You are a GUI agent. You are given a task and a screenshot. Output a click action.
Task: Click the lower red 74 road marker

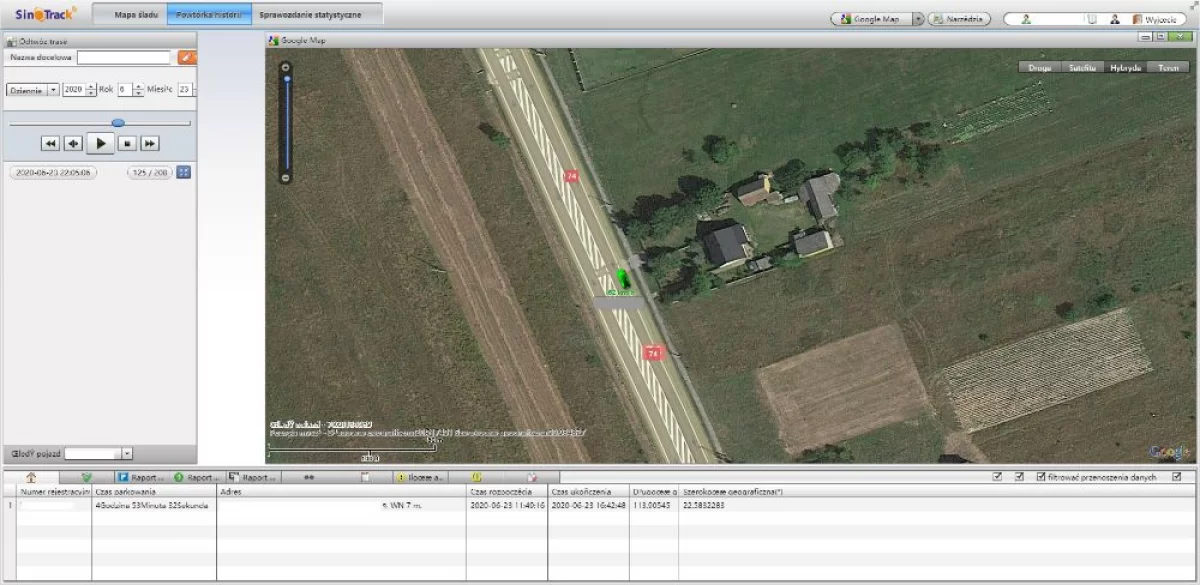pos(654,353)
